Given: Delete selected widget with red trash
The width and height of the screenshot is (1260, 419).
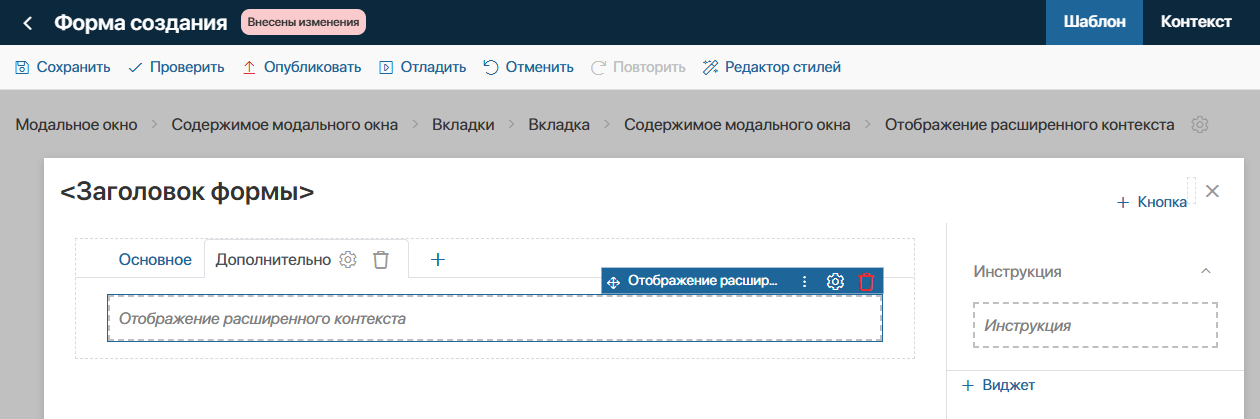Looking at the screenshot, I should [x=867, y=282].
